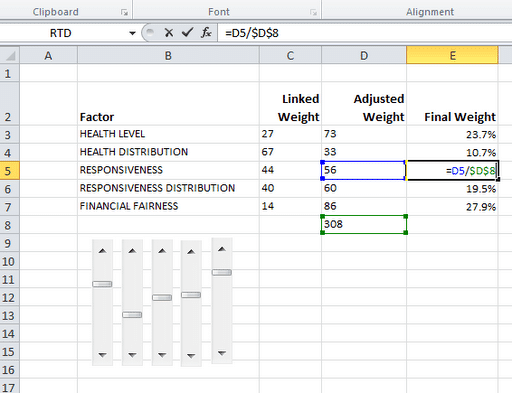Open Clipboard group dialog launcher
This screenshot has width=512, height=393.
point(124,12)
